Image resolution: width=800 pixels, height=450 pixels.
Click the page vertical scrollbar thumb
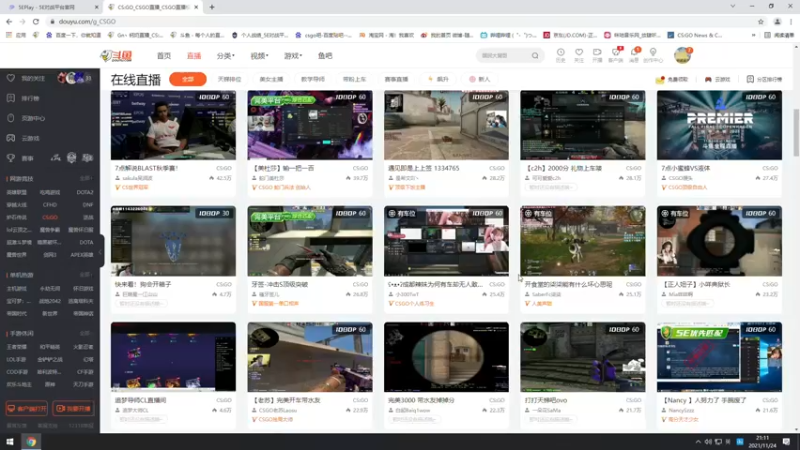(796, 133)
